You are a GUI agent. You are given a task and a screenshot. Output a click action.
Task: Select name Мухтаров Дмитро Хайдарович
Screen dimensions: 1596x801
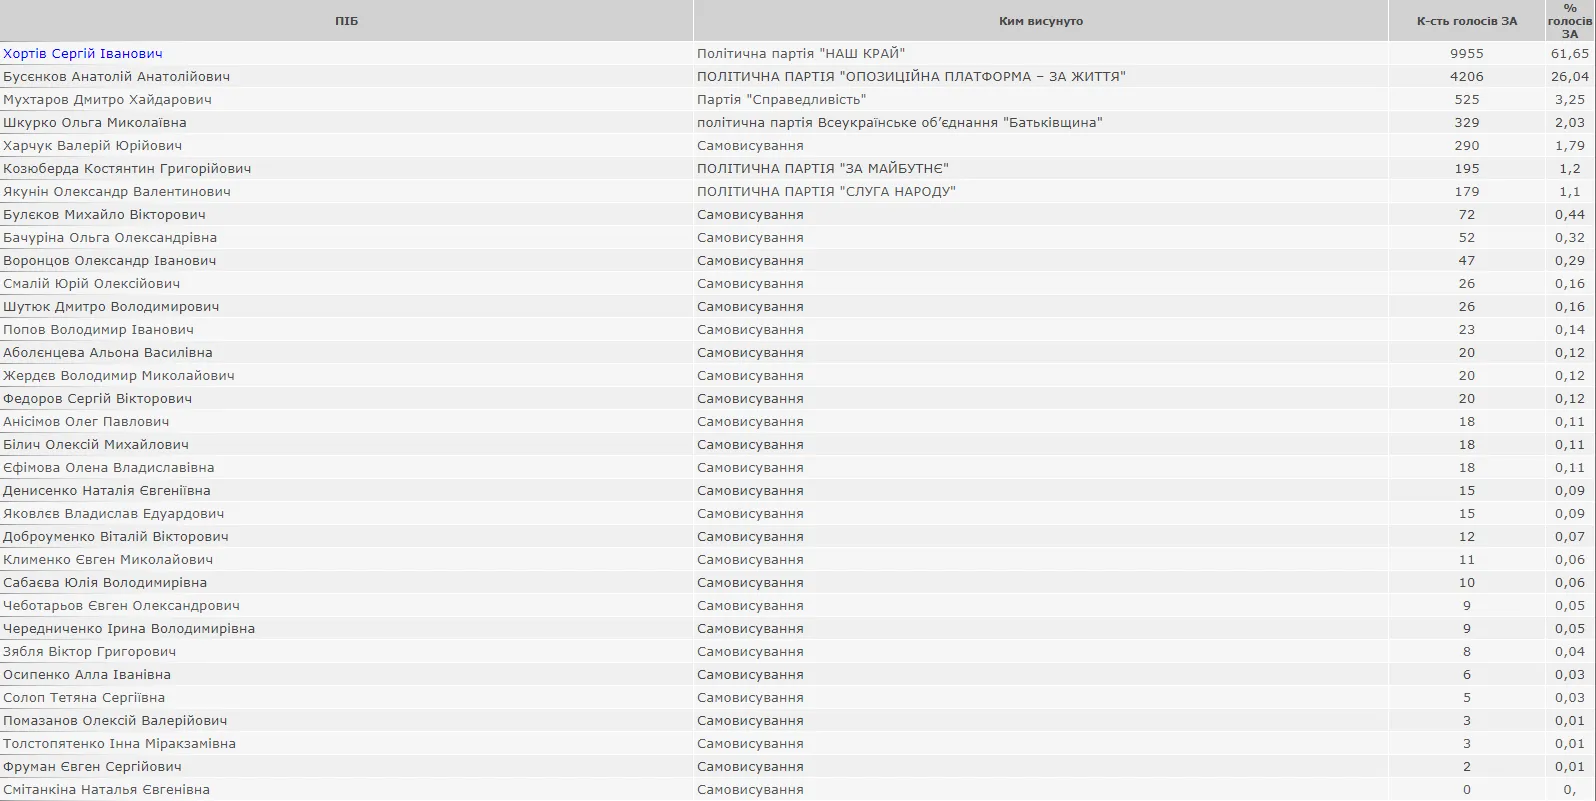(108, 100)
